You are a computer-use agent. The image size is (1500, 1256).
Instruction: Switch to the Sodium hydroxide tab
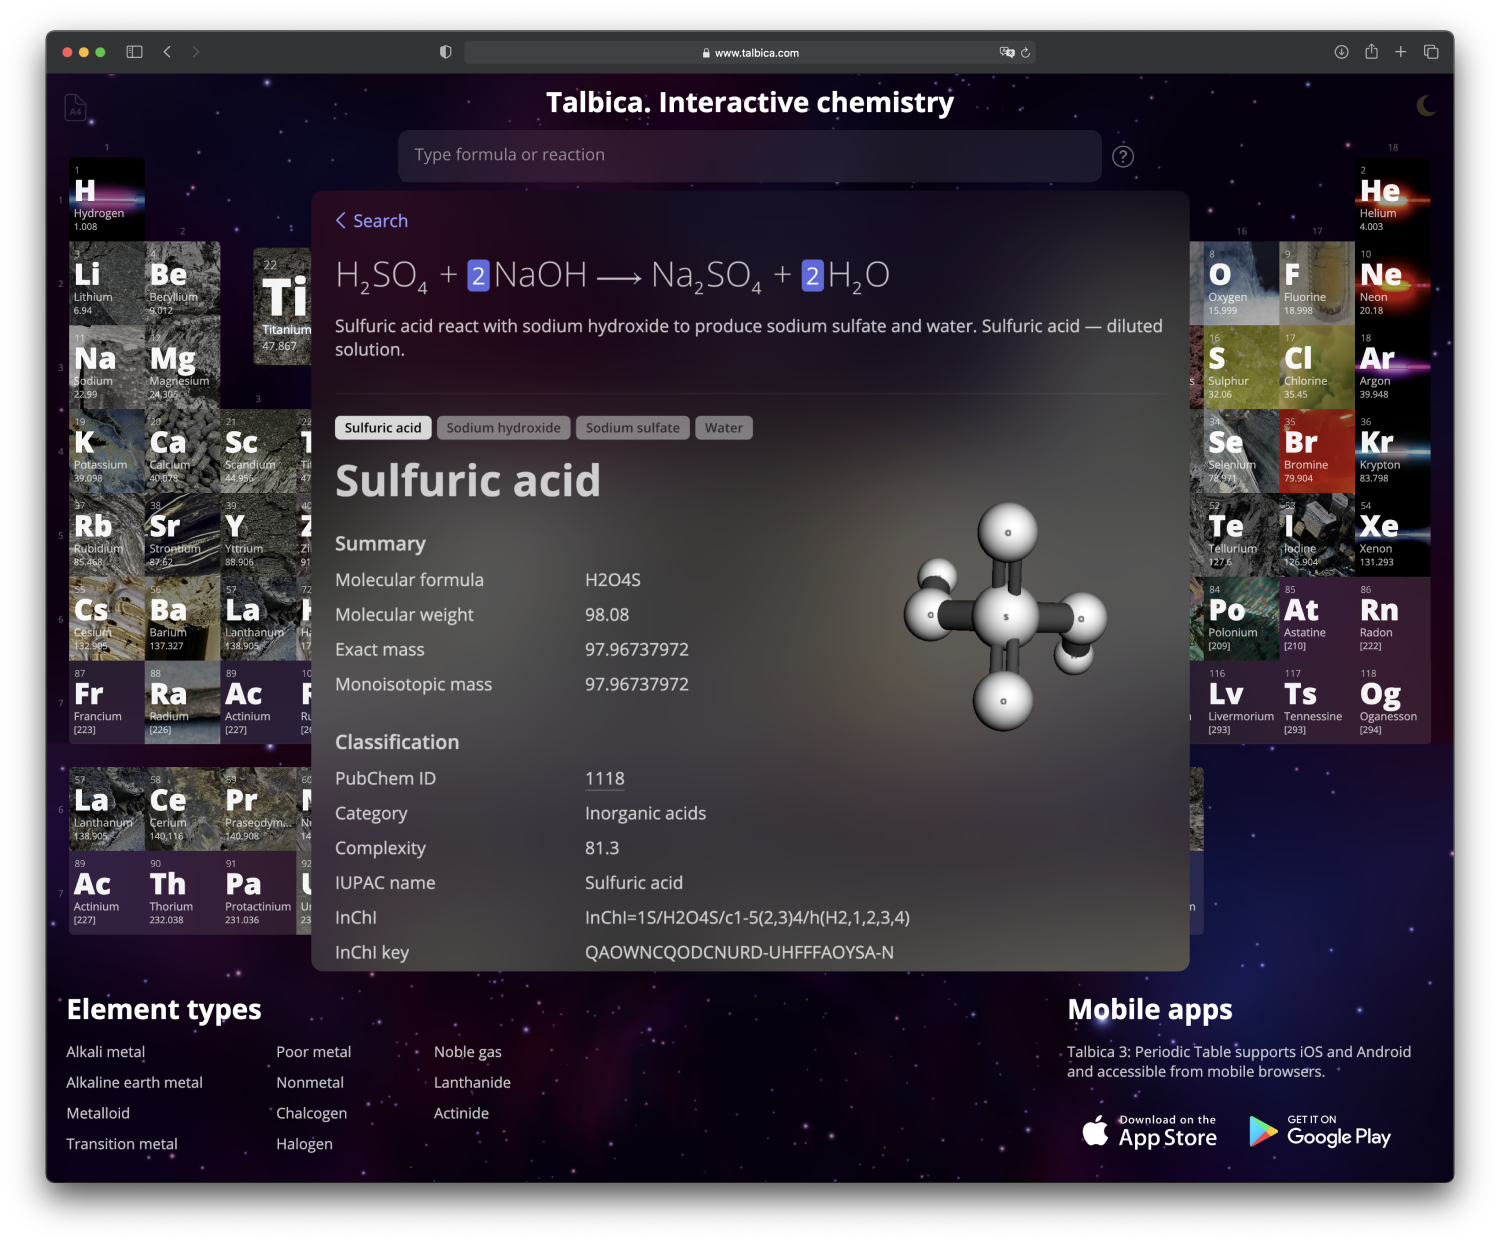503,428
